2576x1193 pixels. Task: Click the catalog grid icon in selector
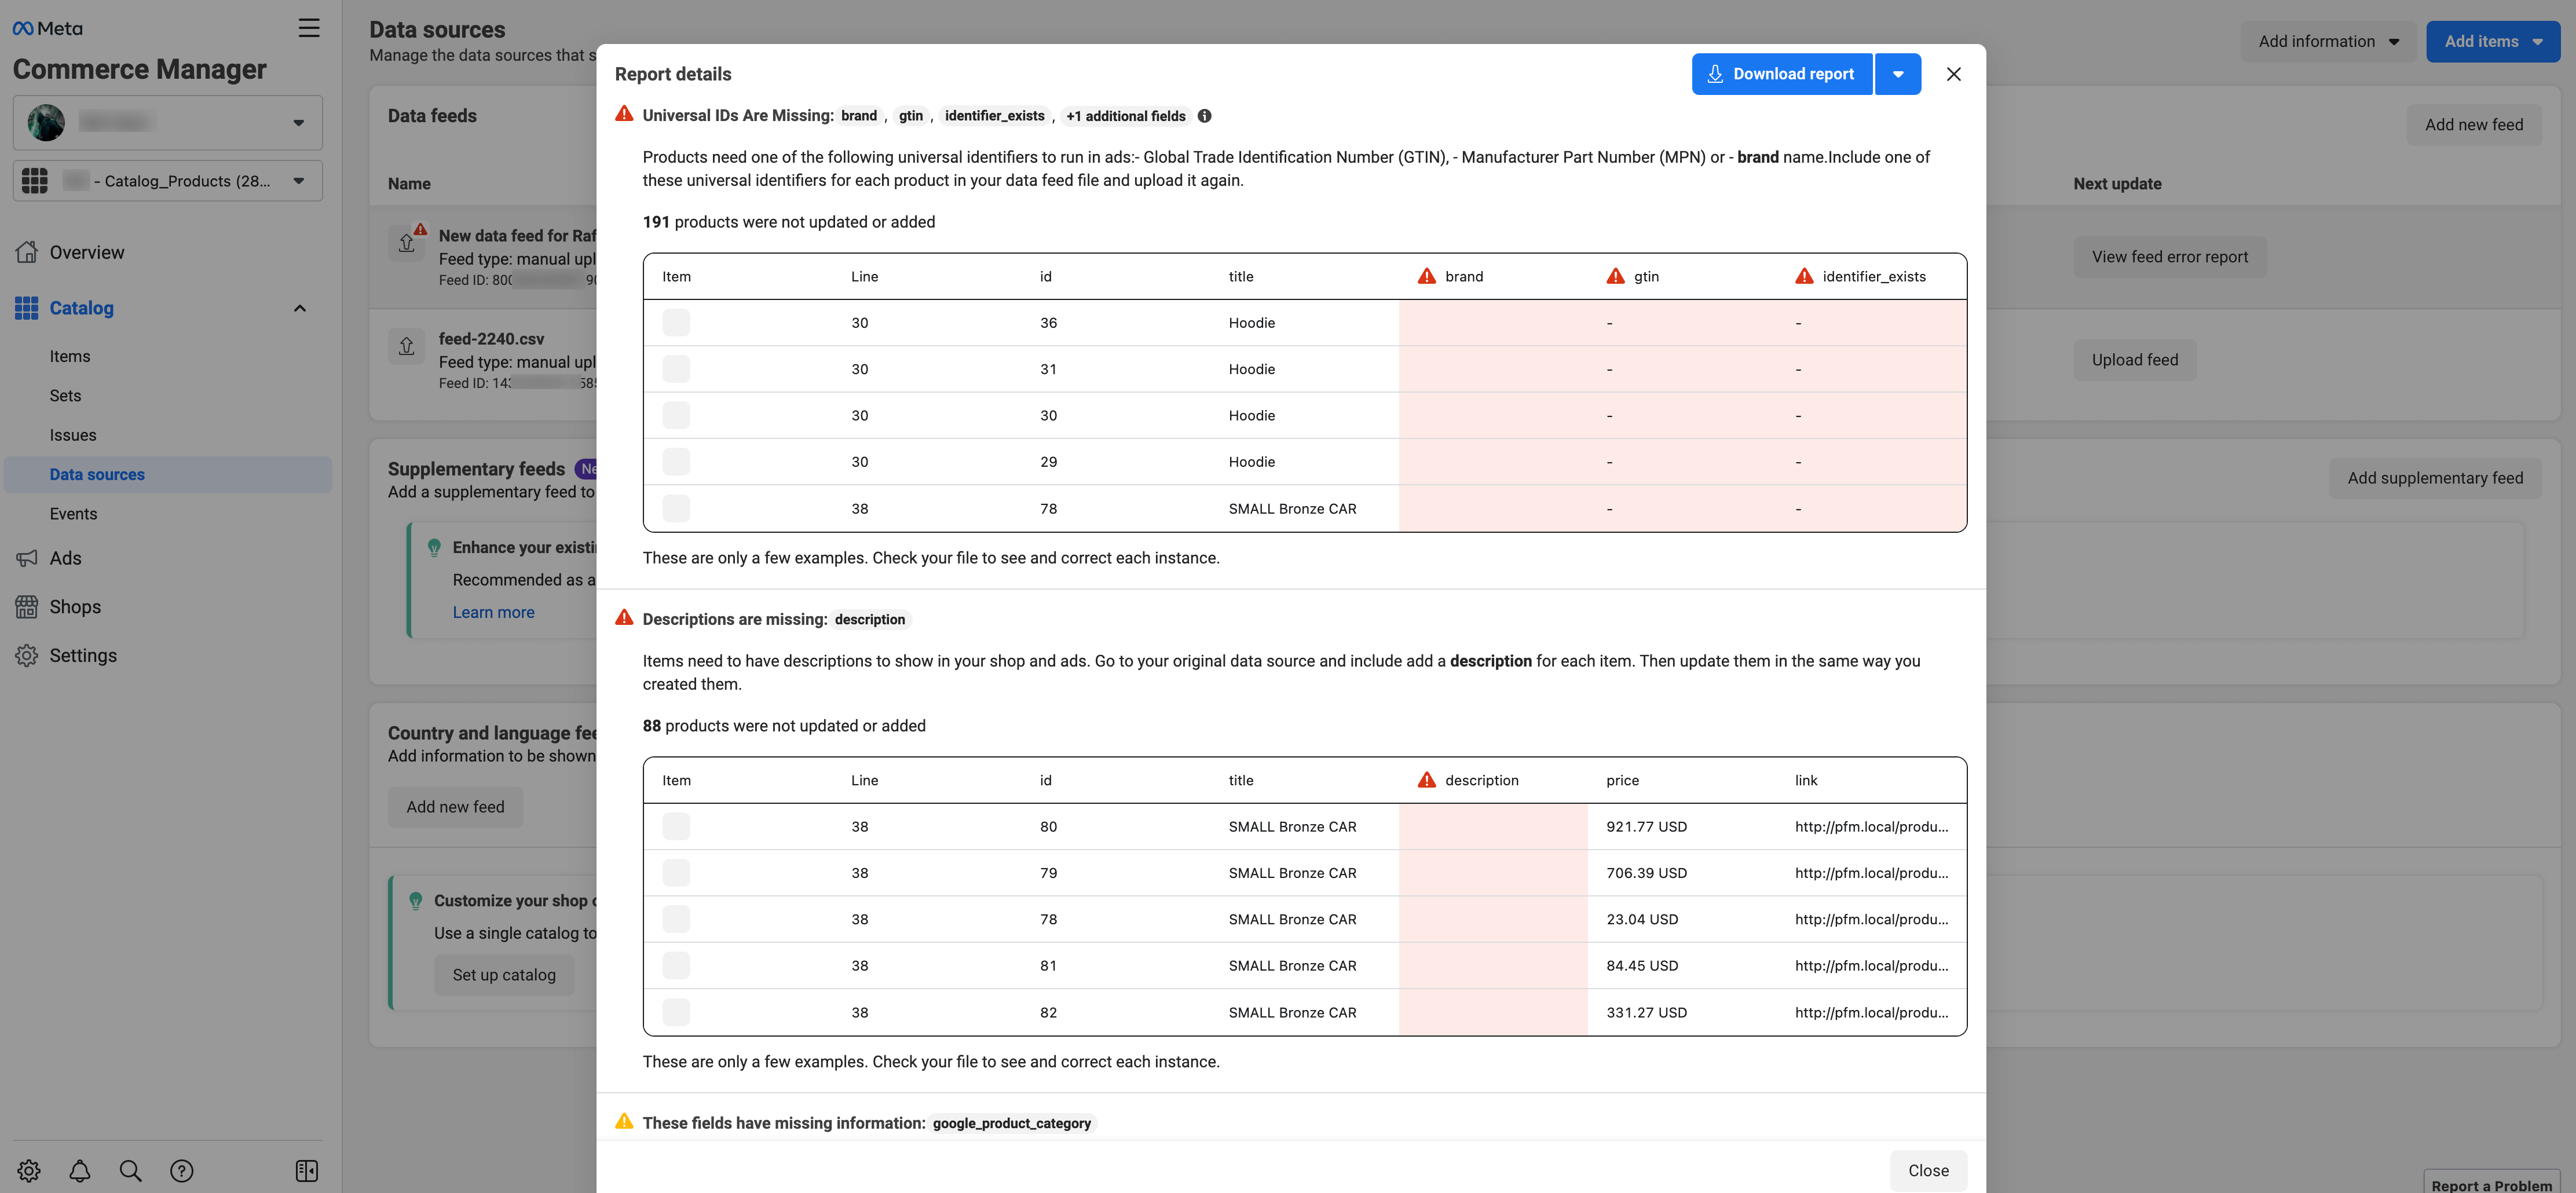click(35, 181)
